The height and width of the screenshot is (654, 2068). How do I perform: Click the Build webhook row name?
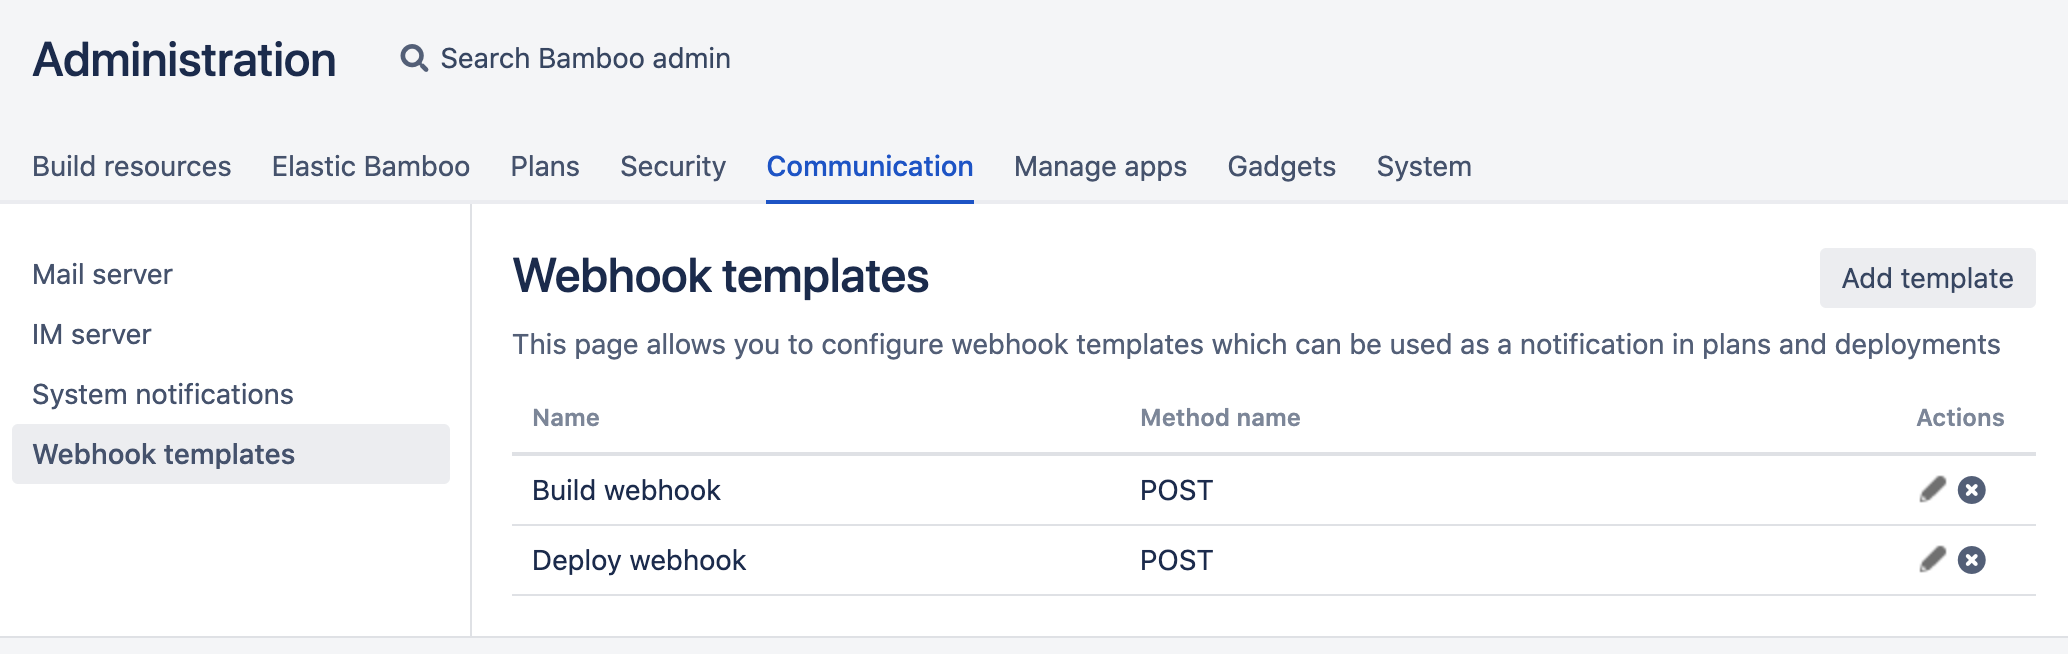pyautogui.click(x=626, y=490)
